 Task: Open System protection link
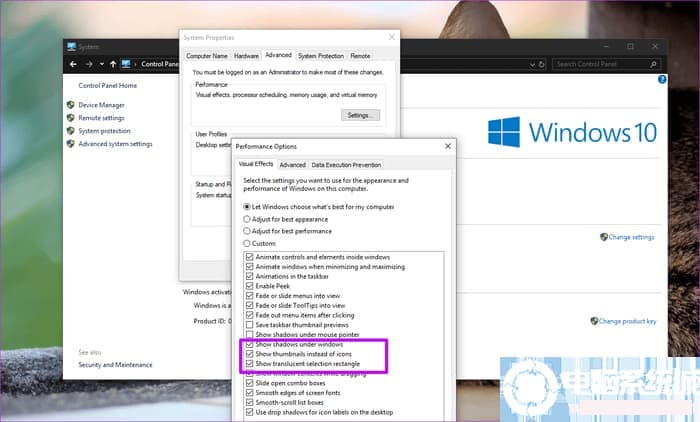(x=104, y=131)
